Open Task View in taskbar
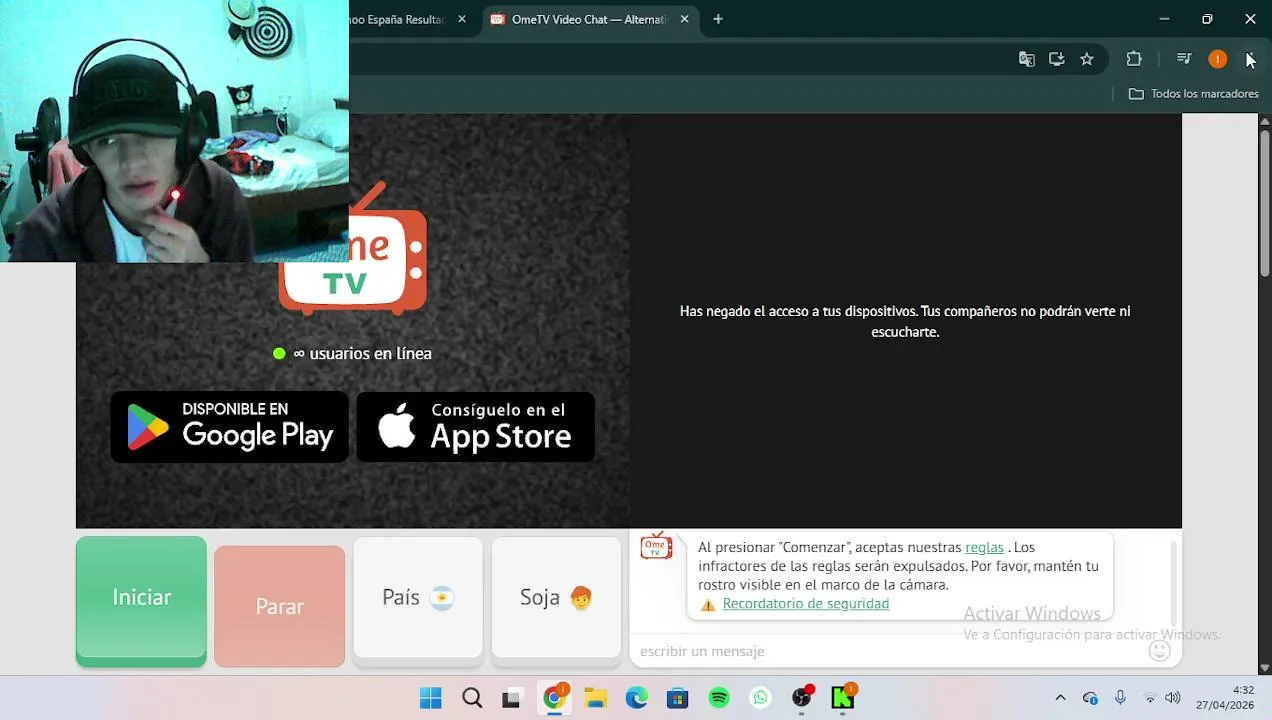The height and width of the screenshot is (720, 1272). [x=511, y=698]
